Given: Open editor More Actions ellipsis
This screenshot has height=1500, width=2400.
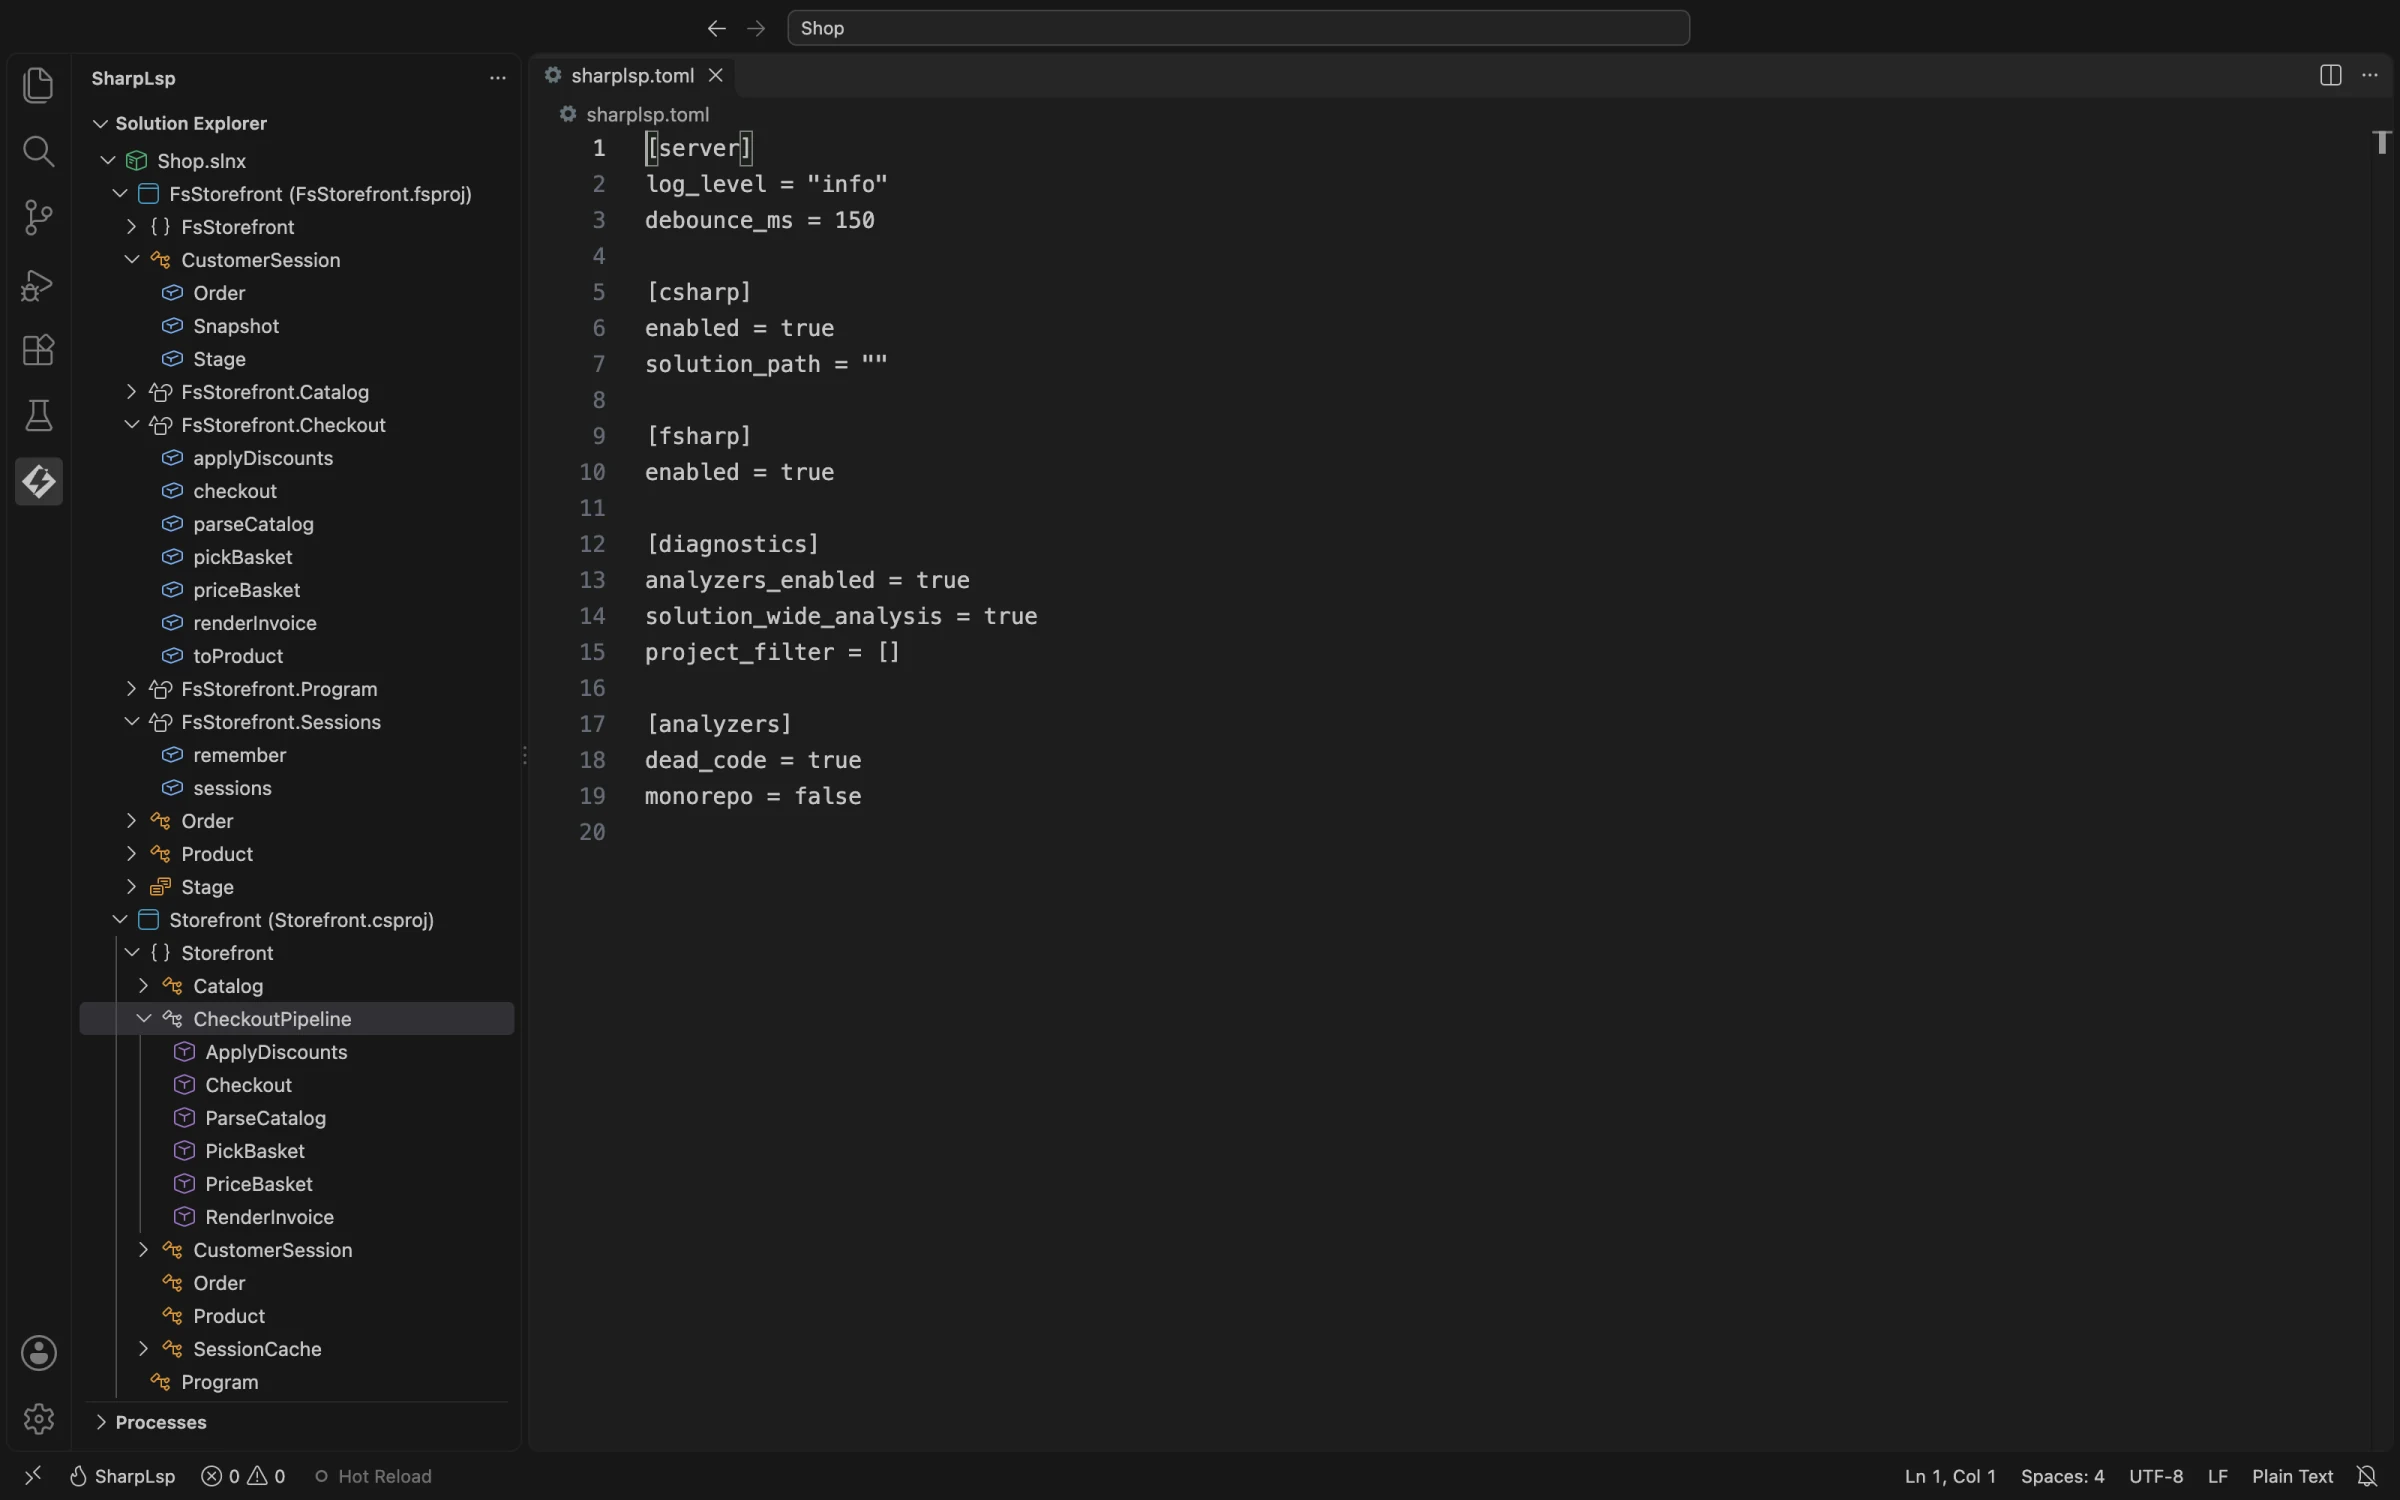Looking at the screenshot, I should (2369, 76).
